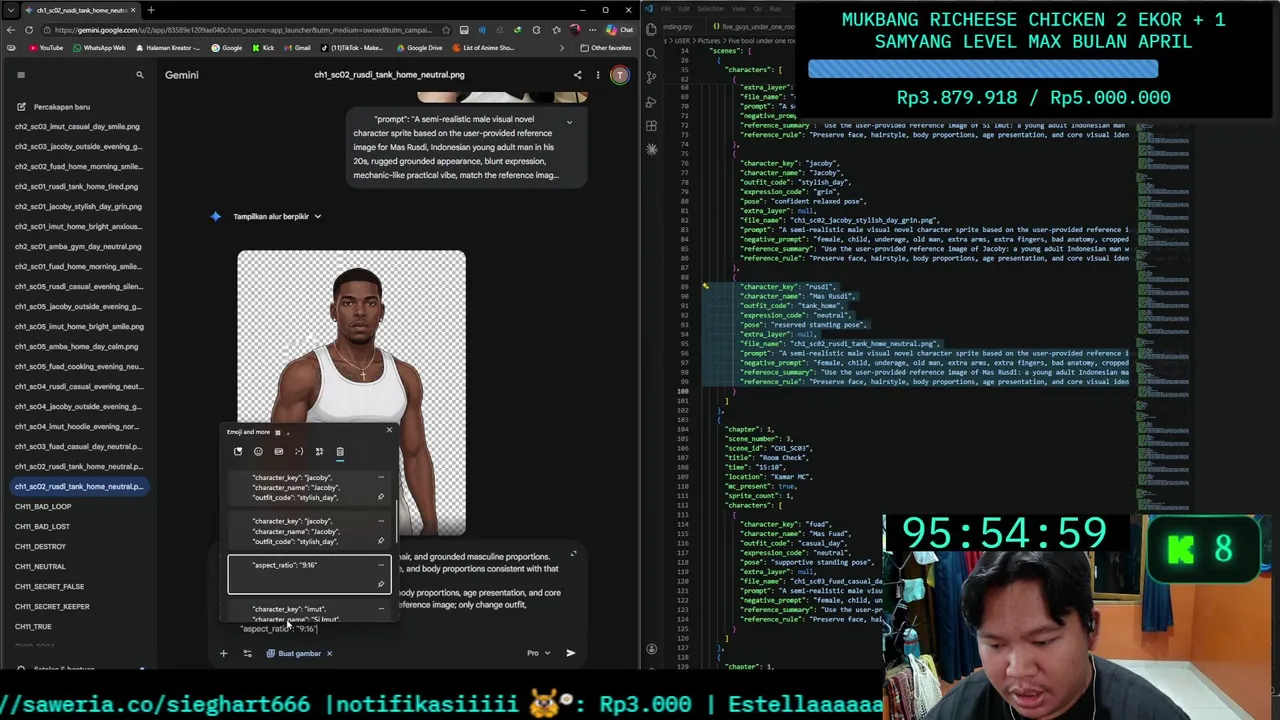This screenshot has width=1280, height=720.
Task: Pin the aspect_ratio 9:16 clipboard item
Action: (381, 585)
